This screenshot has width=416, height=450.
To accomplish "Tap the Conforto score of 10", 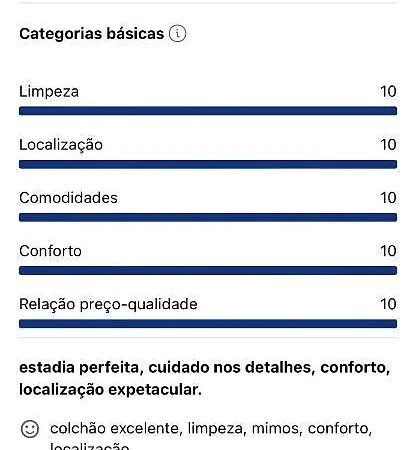I will pos(388,251).
